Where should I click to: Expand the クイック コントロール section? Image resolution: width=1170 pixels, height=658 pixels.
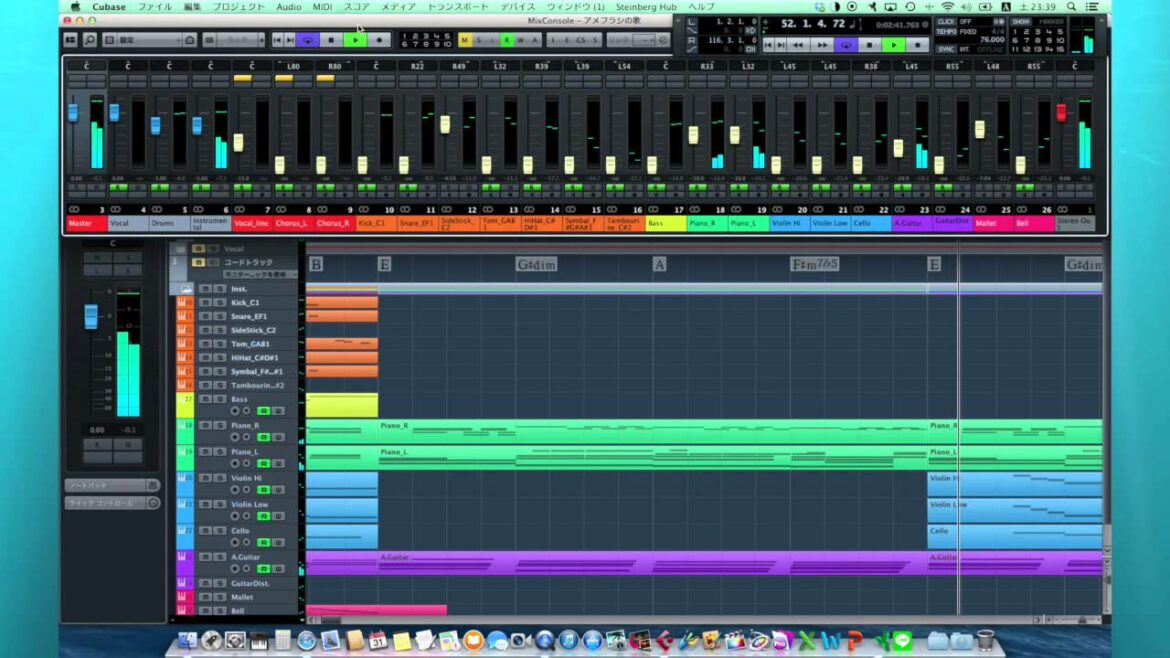pyautogui.click(x=111, y=503)
